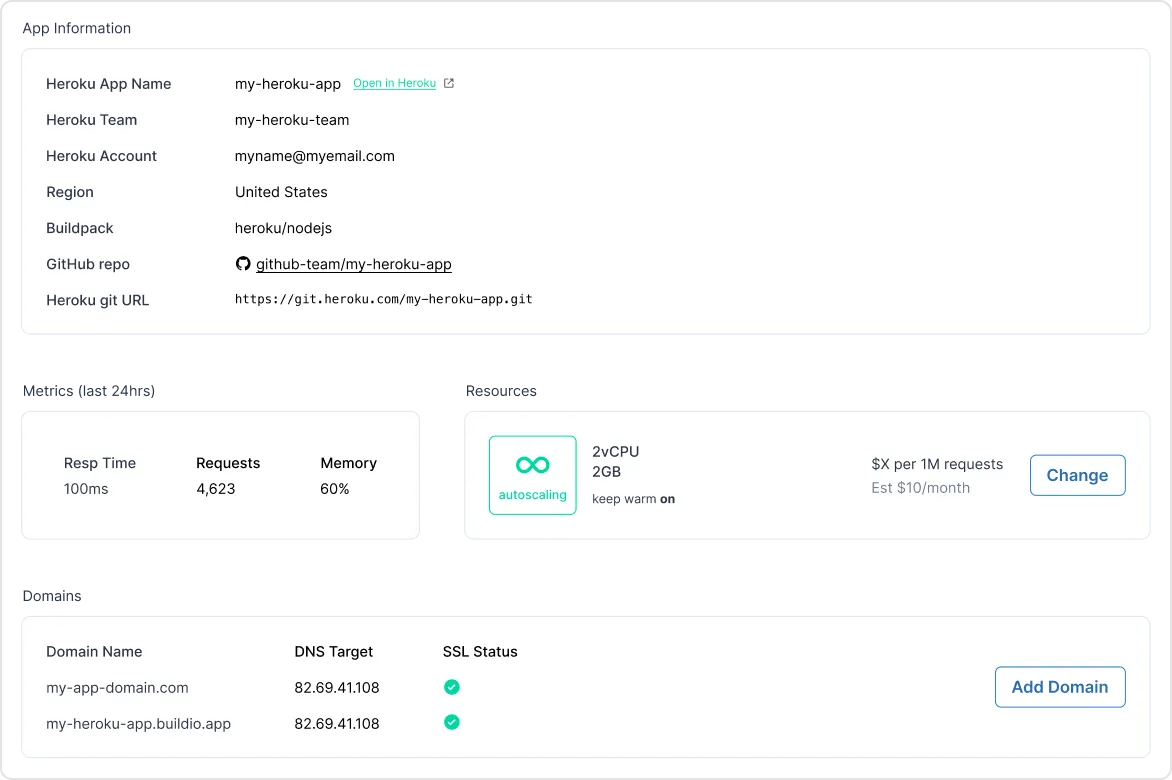Screen dimensions: 1172x780
Task: Click the keep warm on setting
Action: 633,499
